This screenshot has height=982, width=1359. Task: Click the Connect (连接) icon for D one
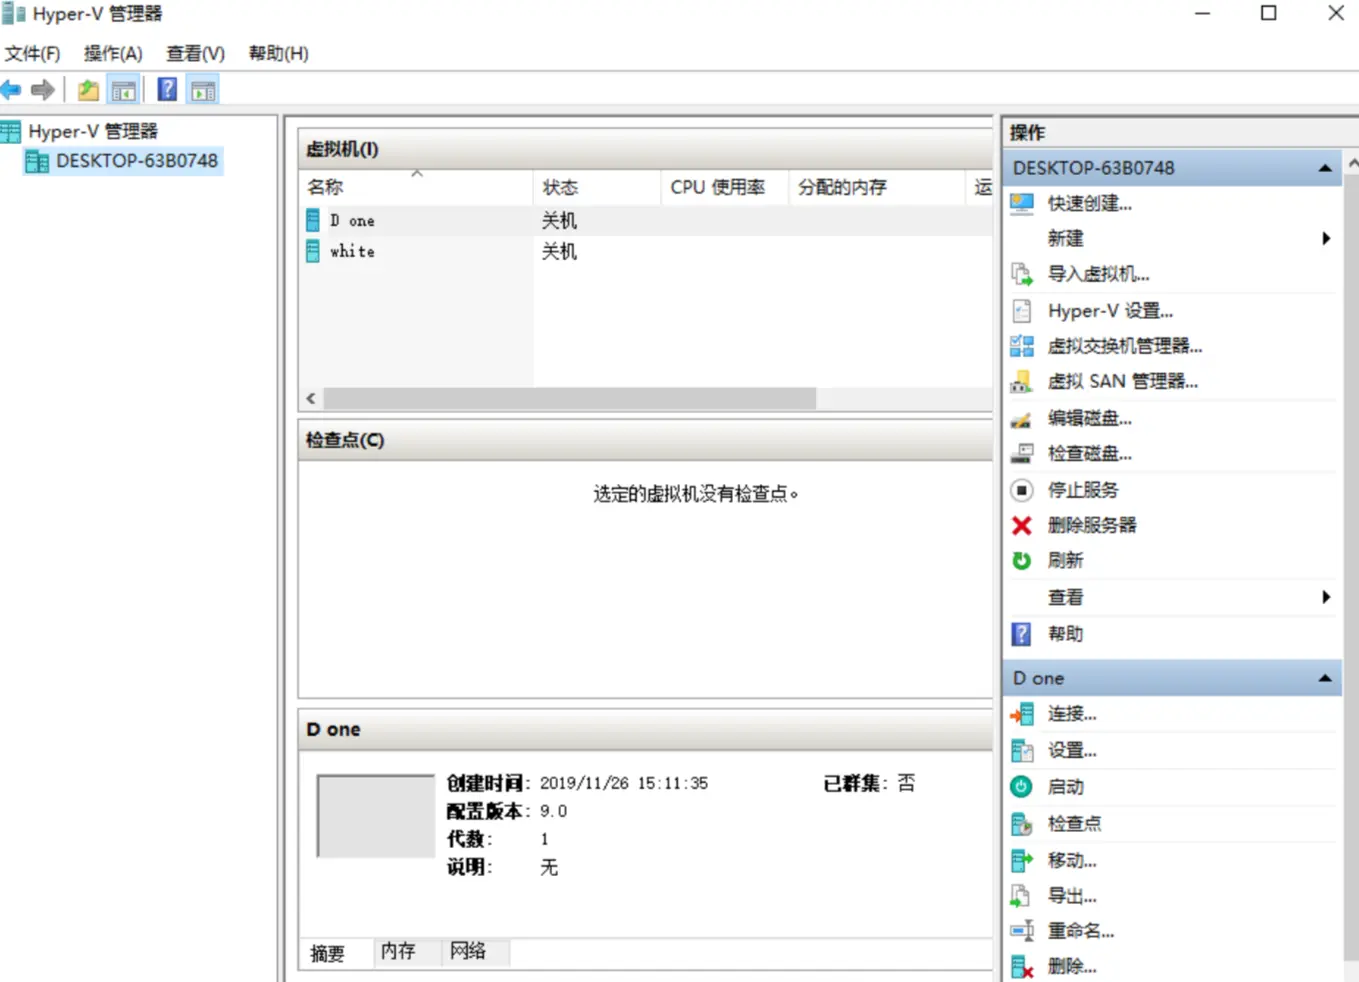coord(1022,714)
